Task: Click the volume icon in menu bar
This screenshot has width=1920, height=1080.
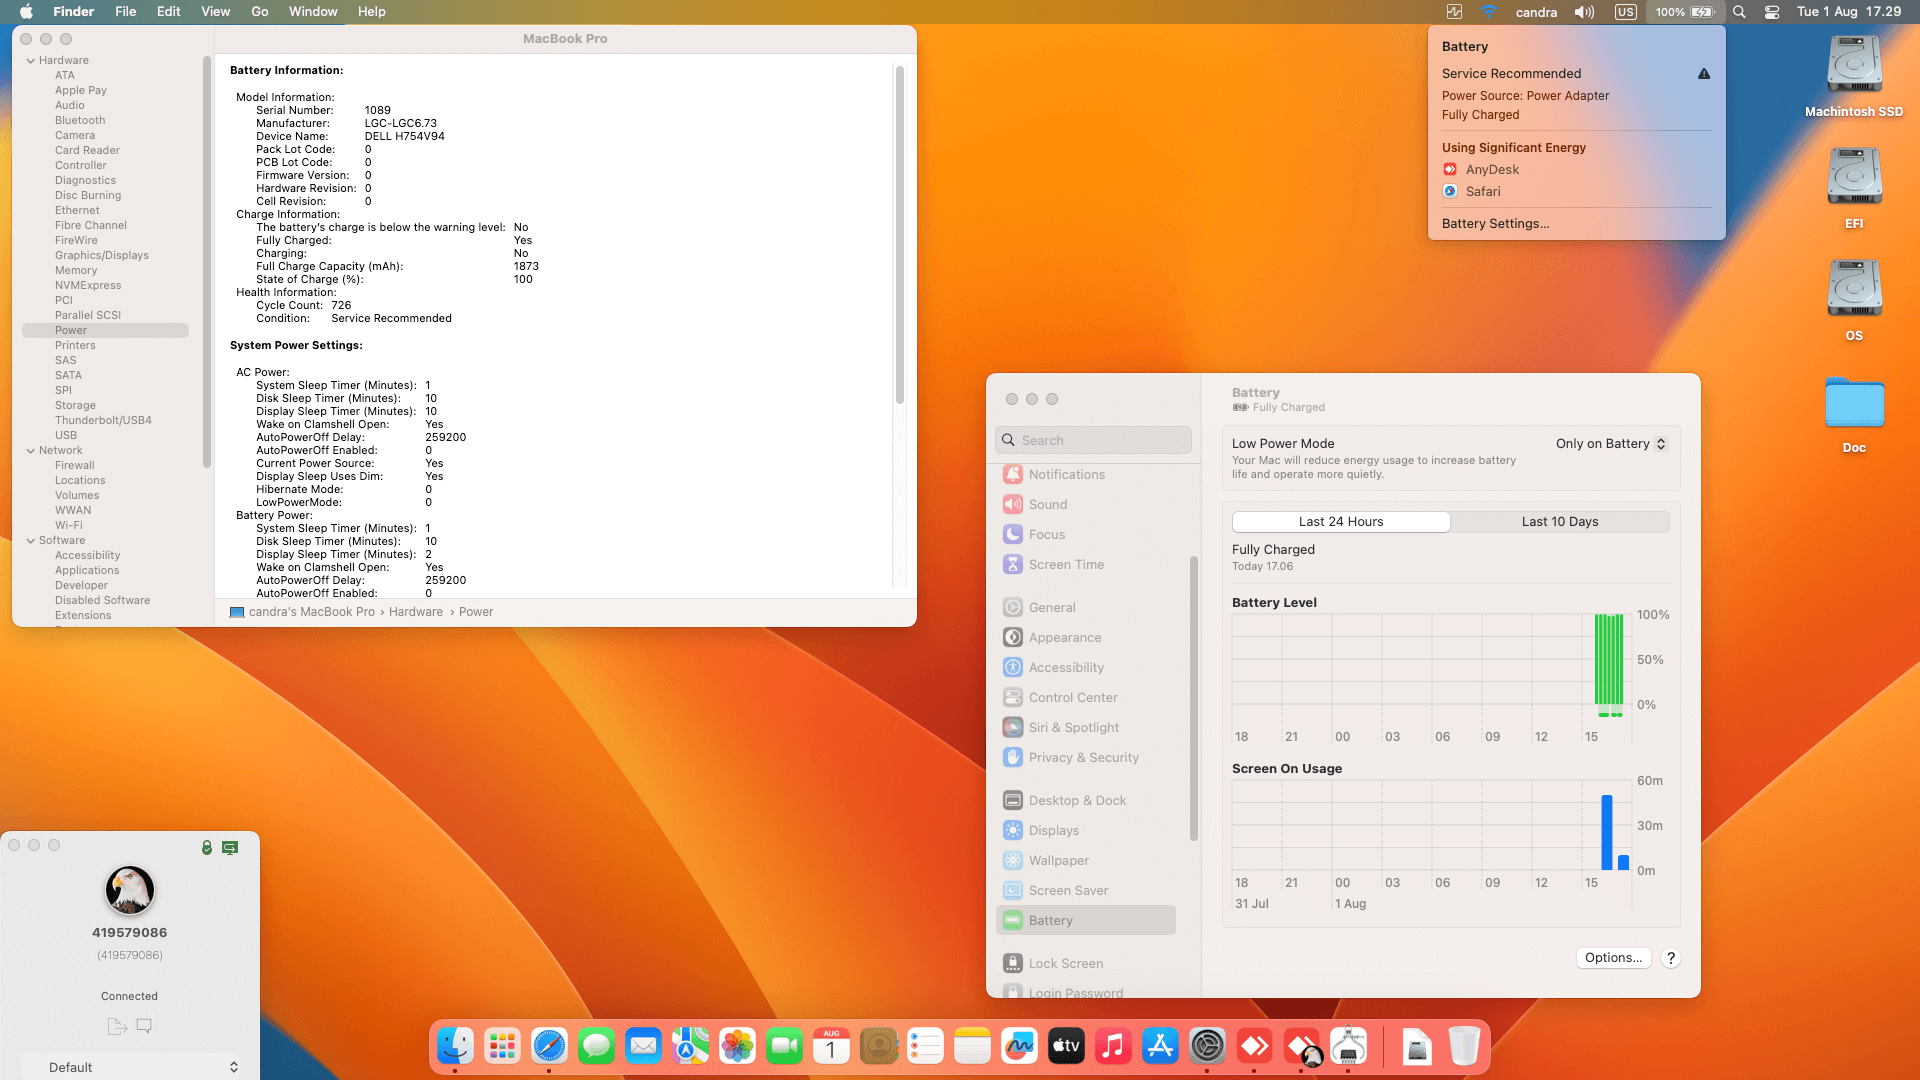Action: point(1584,12)
